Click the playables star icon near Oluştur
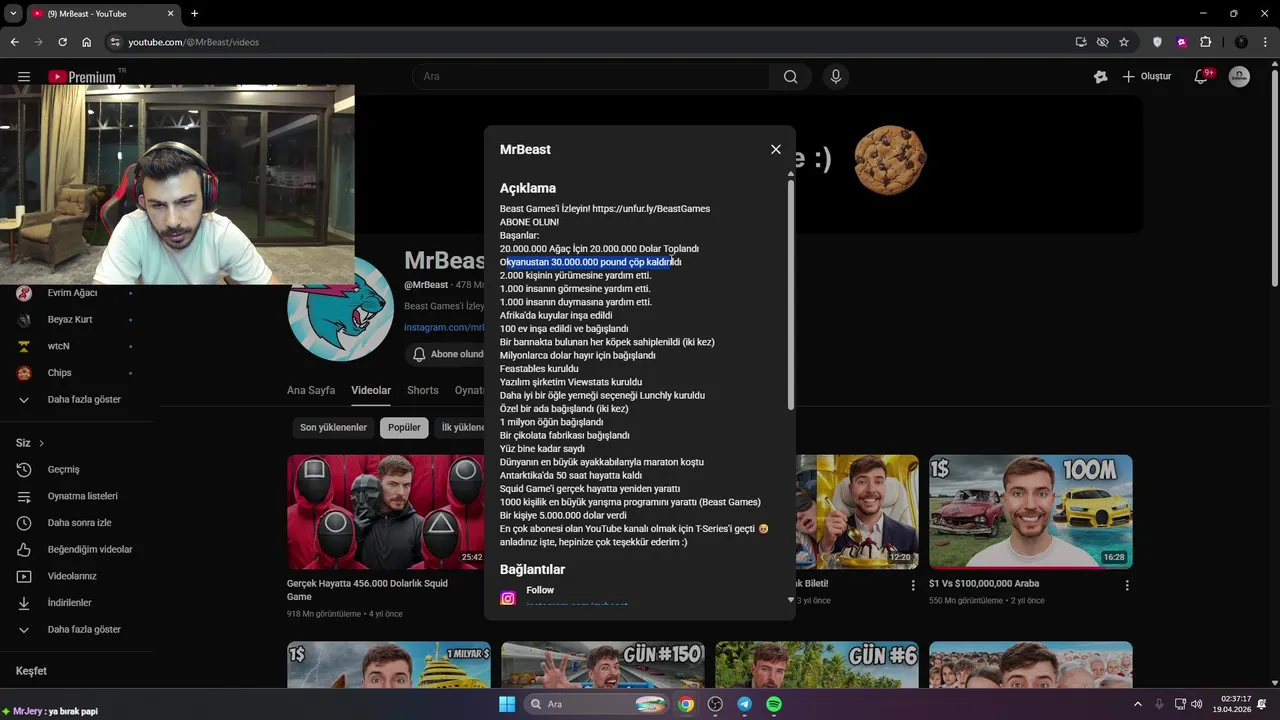 point(1101,77)
